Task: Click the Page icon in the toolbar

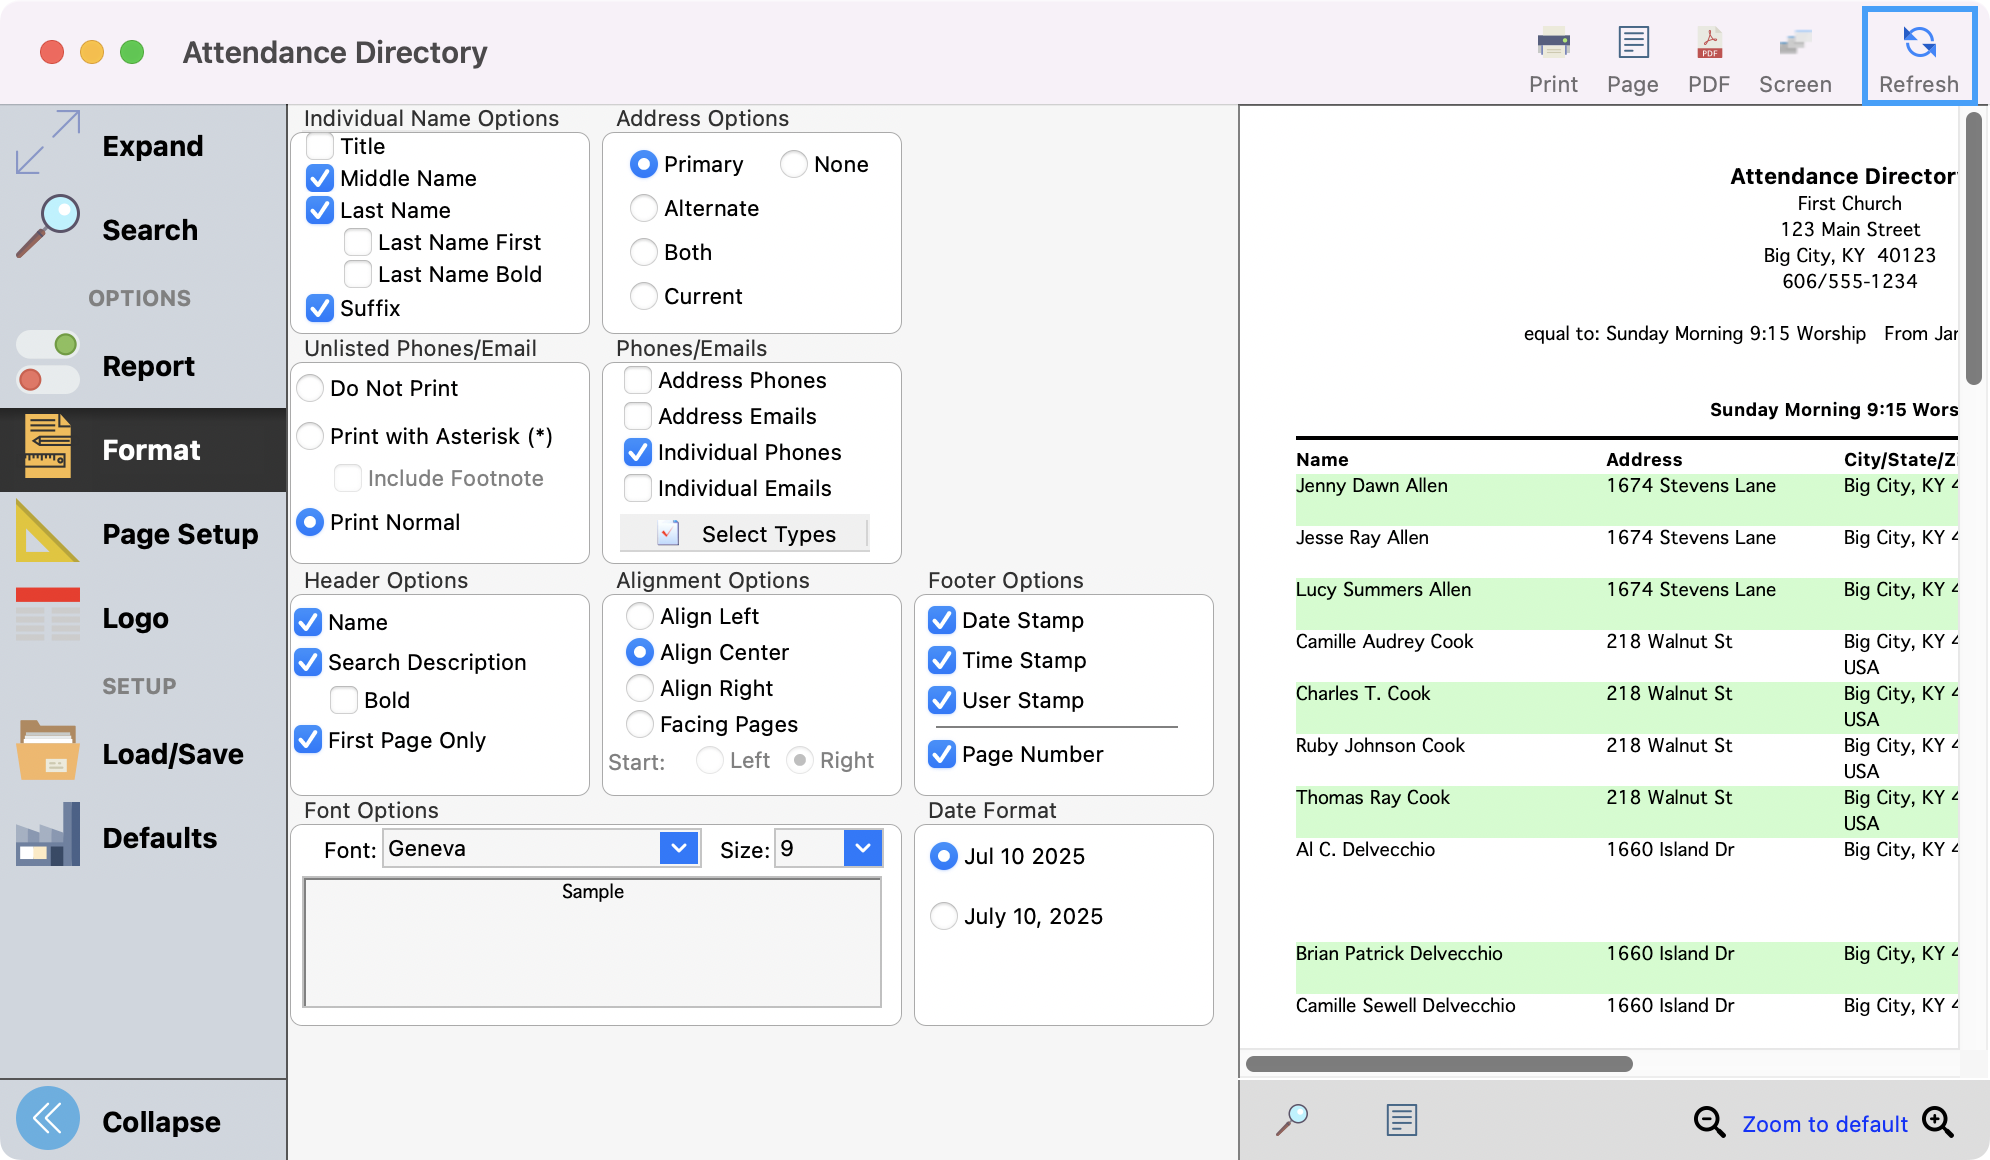Action: pyautogui.click(x=1632, y=45)
